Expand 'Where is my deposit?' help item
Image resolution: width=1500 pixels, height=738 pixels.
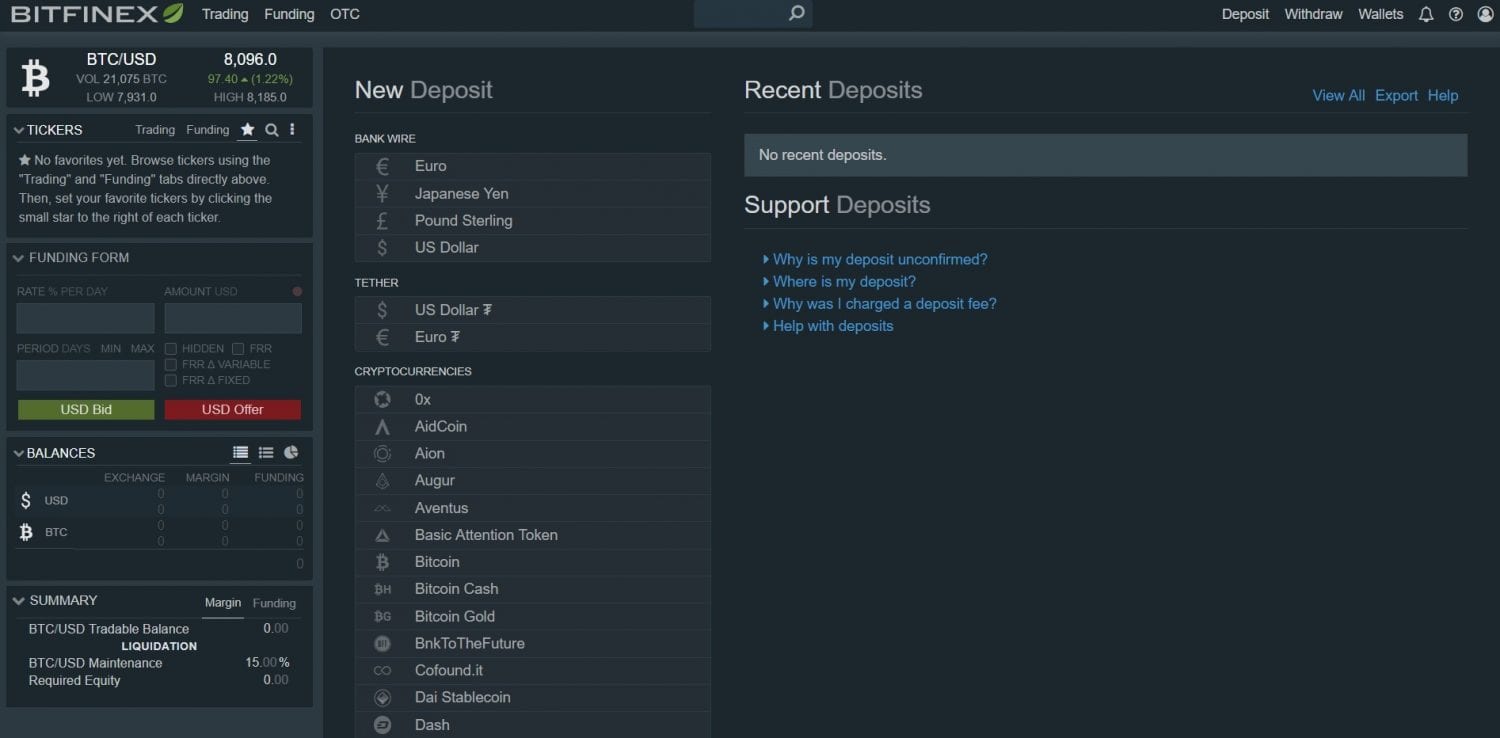point(839,281)
